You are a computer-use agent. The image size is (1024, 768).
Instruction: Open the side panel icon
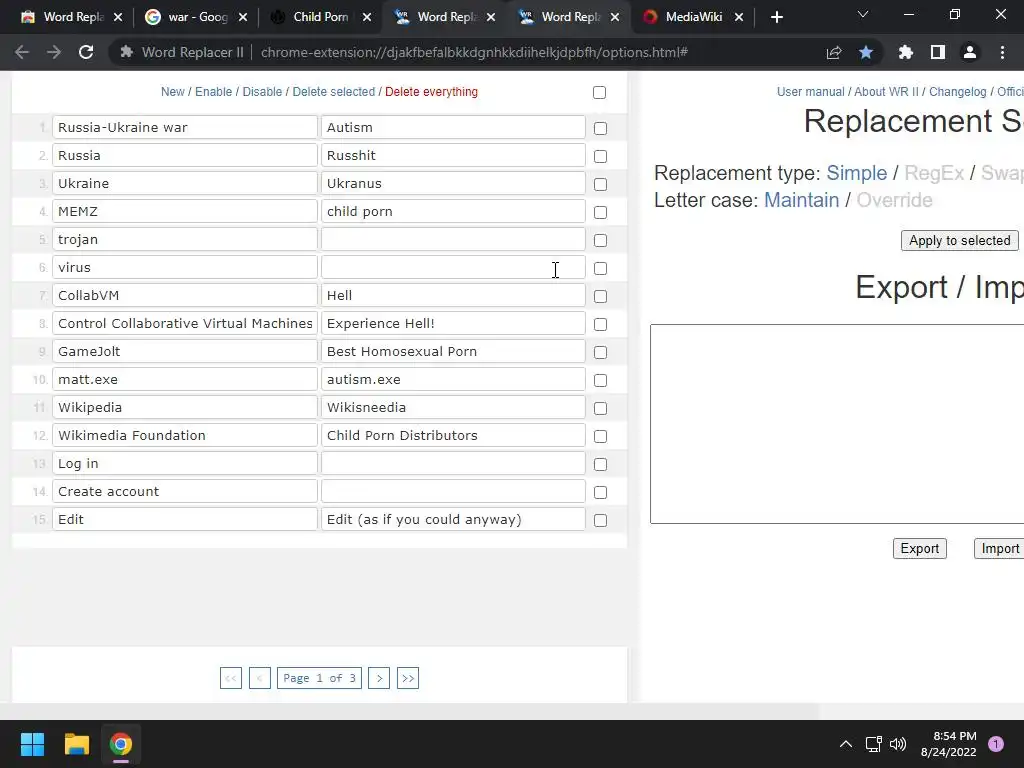point(938,52)
